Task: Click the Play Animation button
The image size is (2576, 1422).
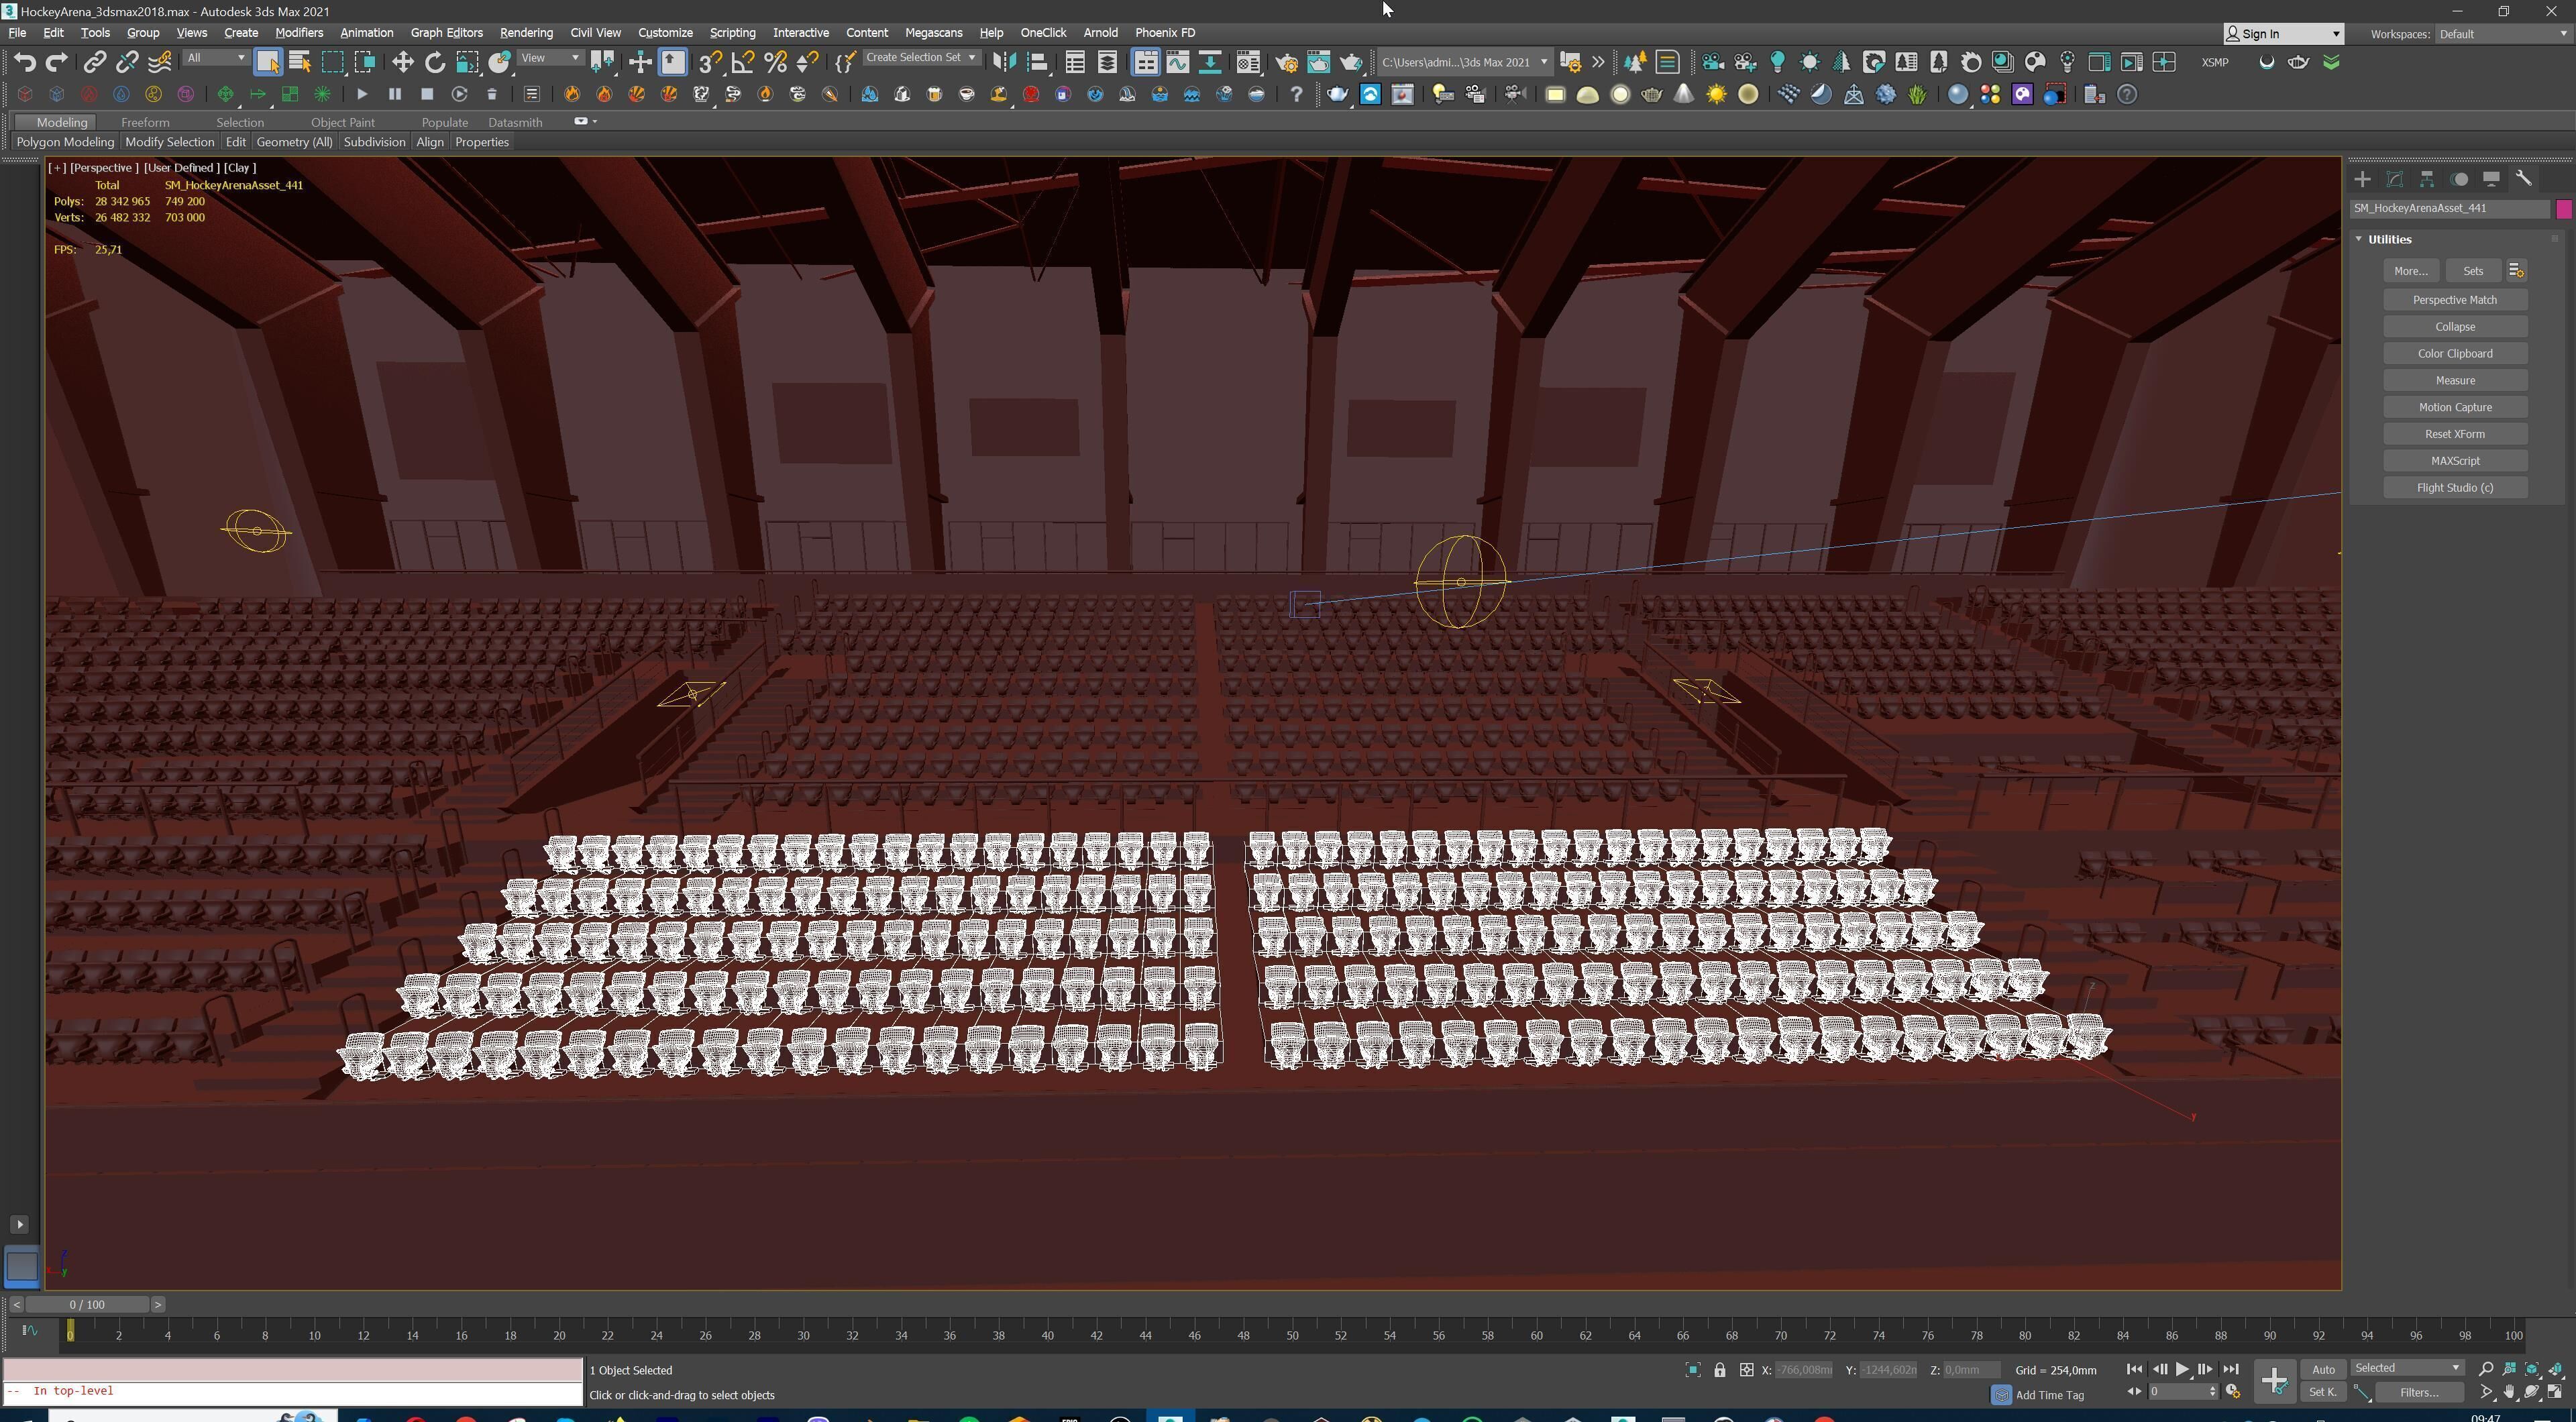Action: coord(2182,1369)
